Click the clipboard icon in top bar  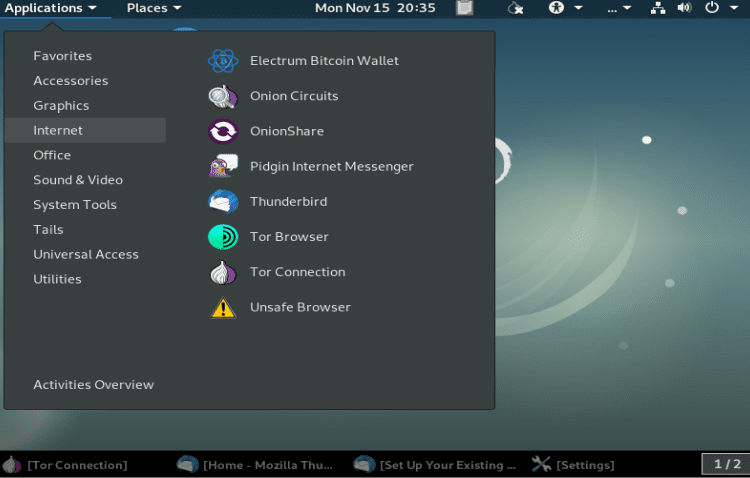coord(464,8)
